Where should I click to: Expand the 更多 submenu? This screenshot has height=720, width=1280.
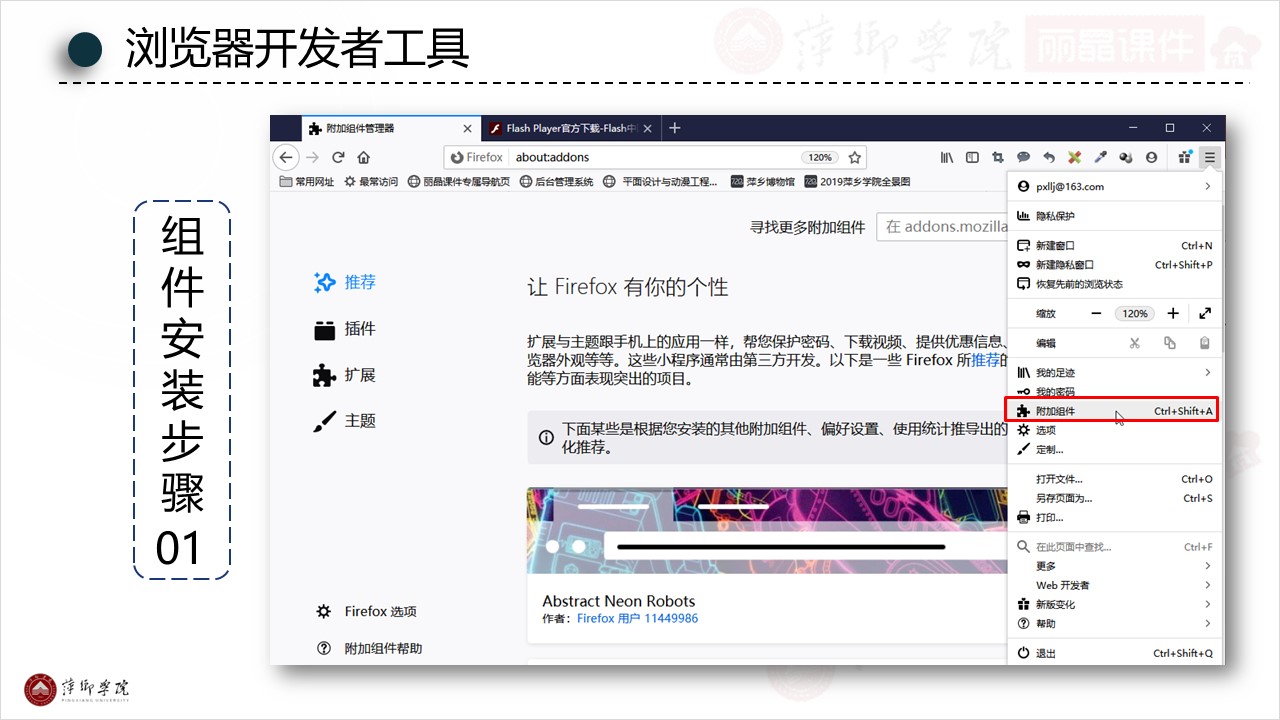1114,566
